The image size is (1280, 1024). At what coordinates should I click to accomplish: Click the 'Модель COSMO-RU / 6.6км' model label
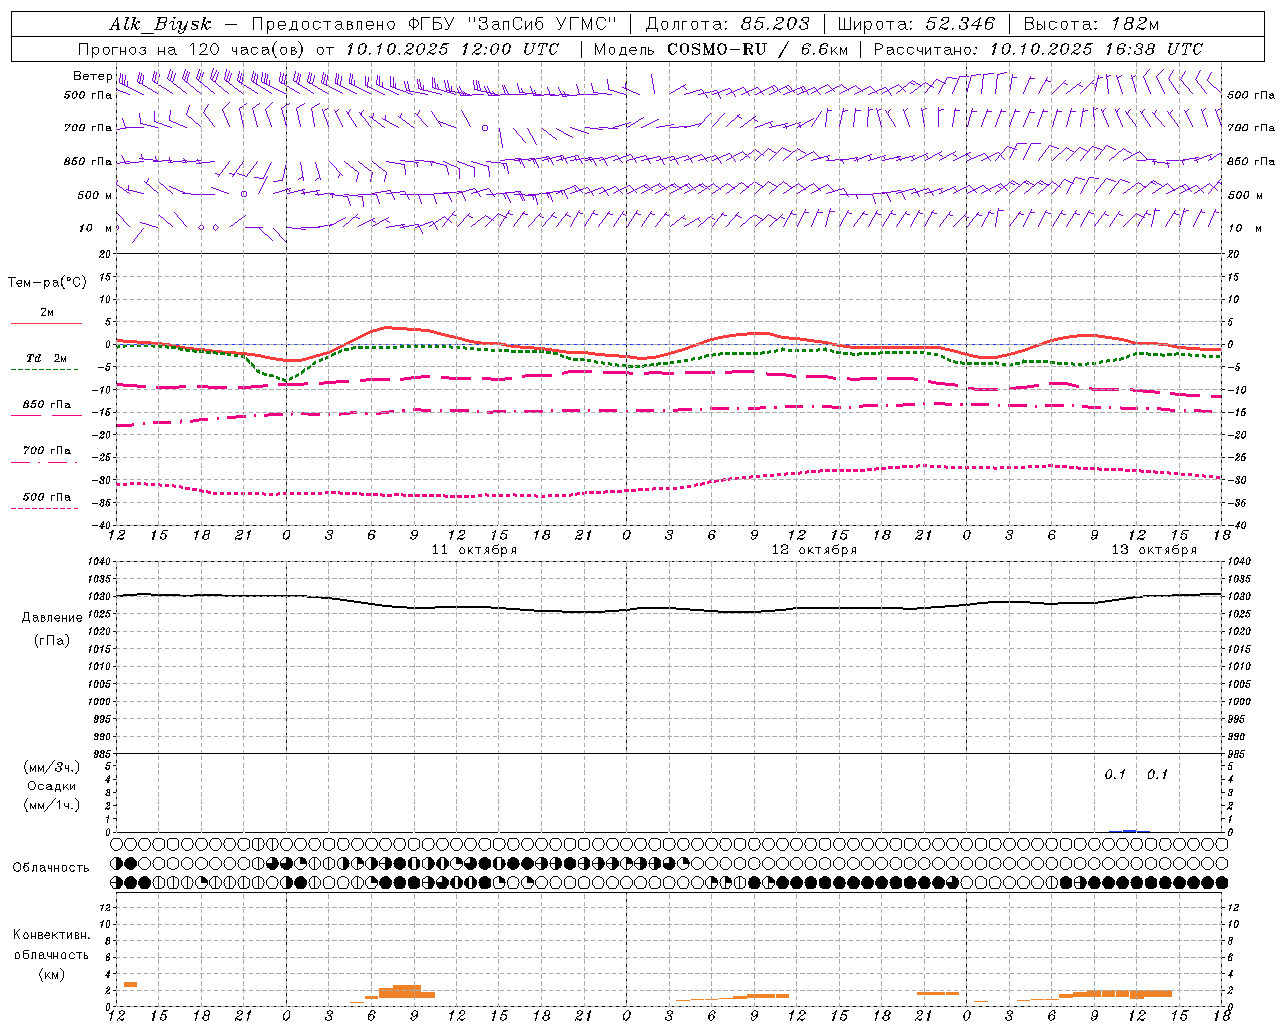(x=720, y=49)
